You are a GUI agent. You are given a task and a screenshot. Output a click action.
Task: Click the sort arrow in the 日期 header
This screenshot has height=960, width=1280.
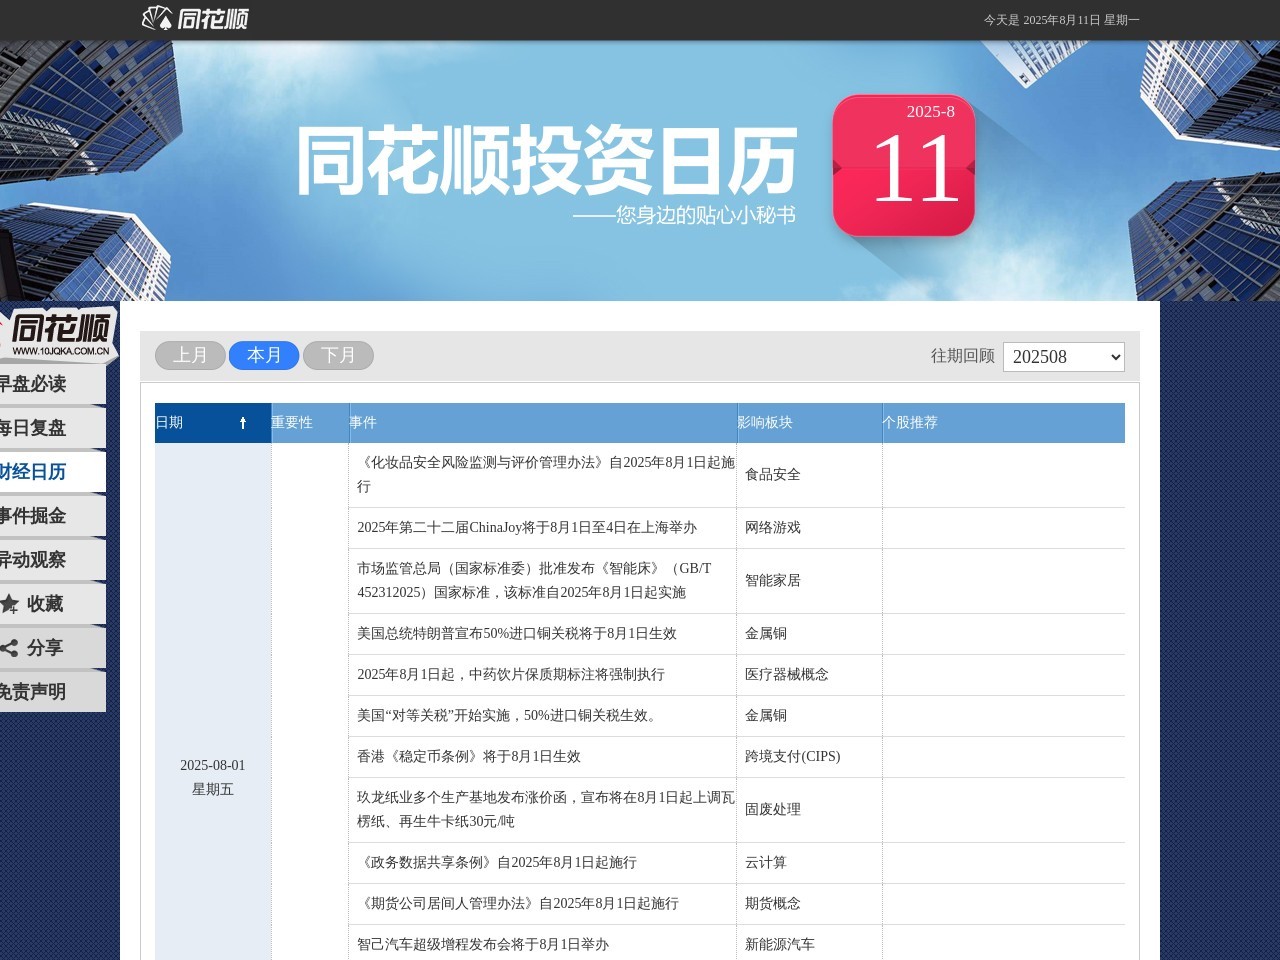(243, 423)
